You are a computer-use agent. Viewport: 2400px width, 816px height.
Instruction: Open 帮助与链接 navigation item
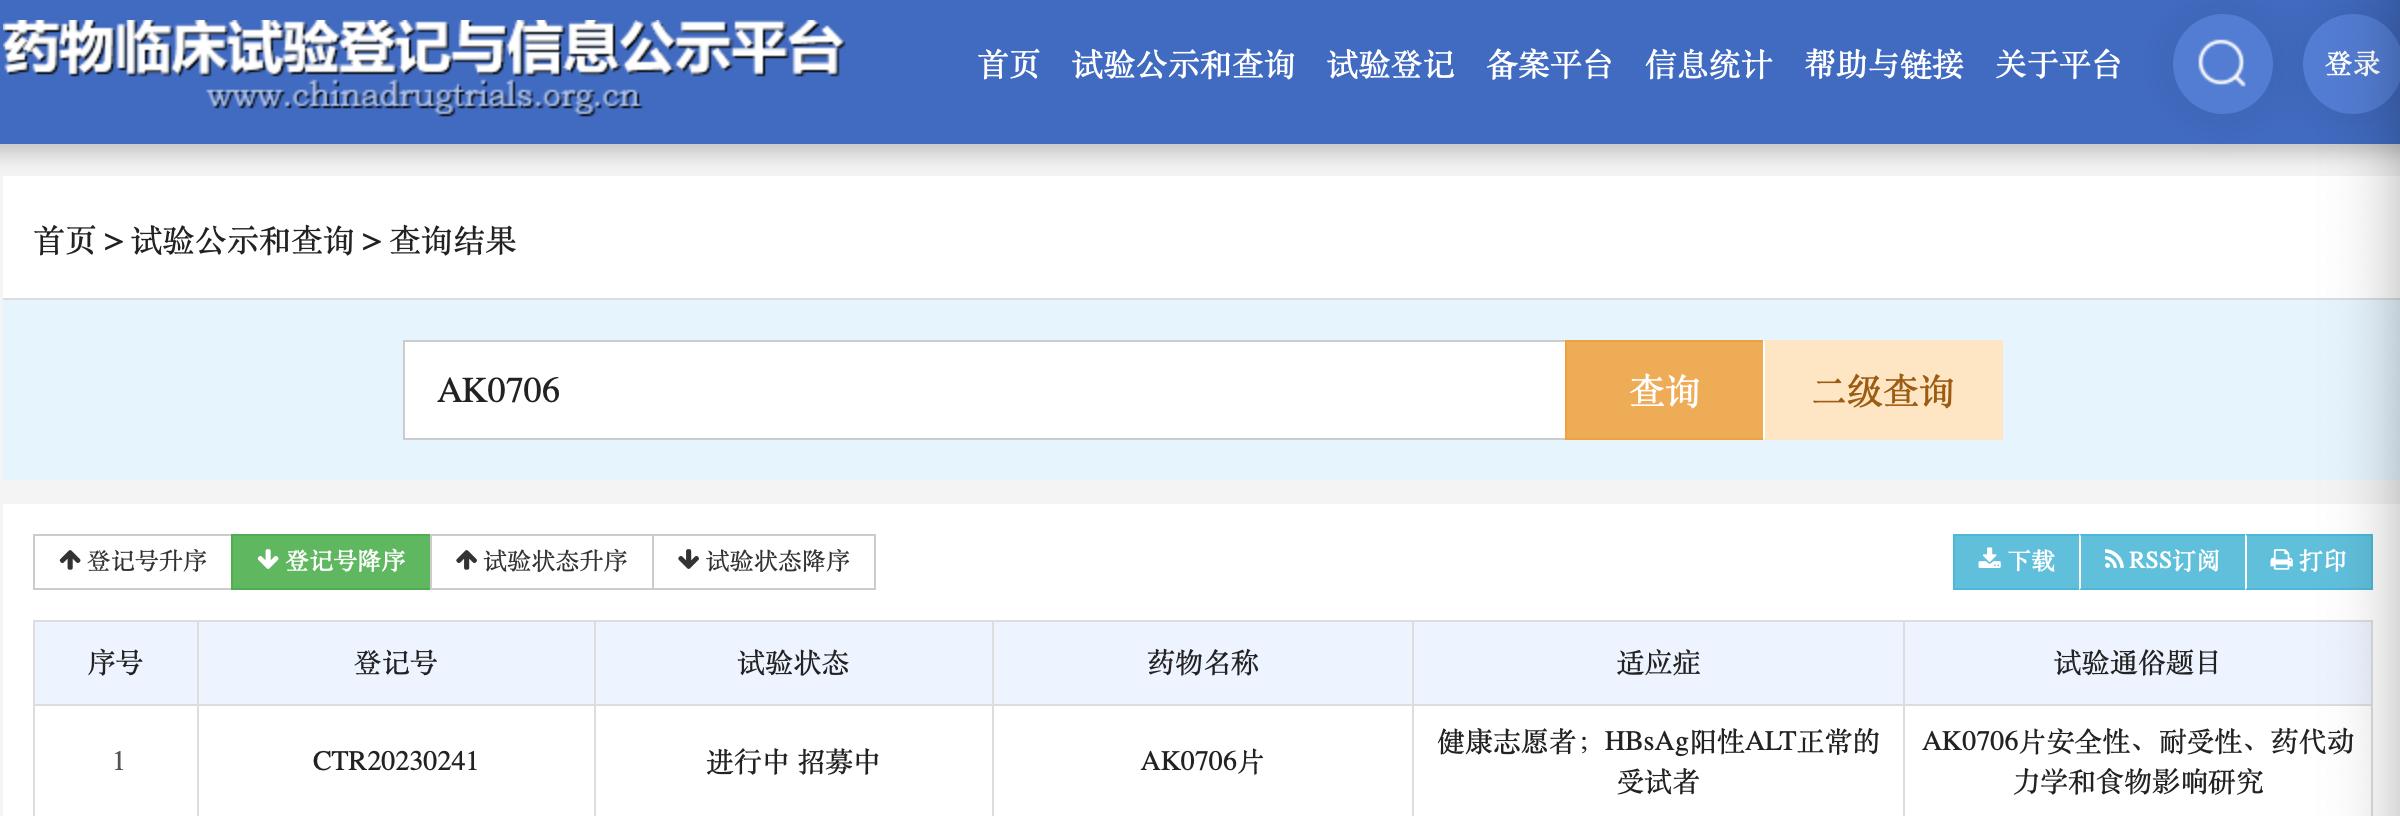[1883, 65]
